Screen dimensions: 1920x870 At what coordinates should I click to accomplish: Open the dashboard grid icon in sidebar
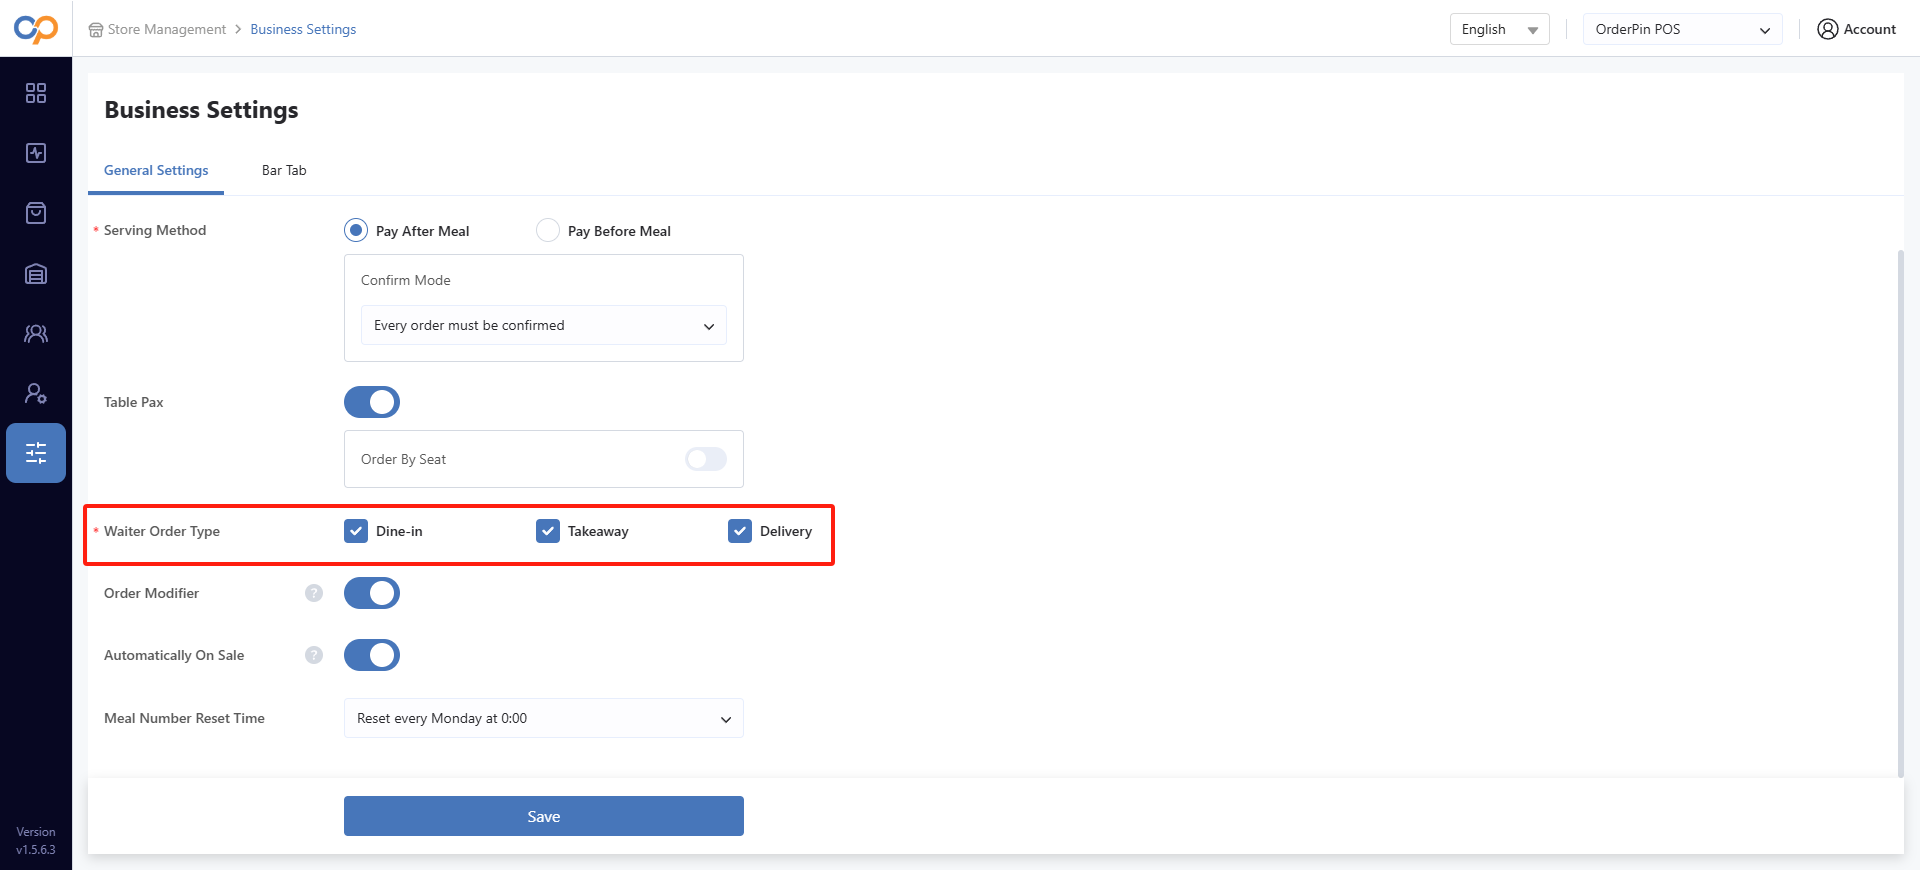(36, 93)
